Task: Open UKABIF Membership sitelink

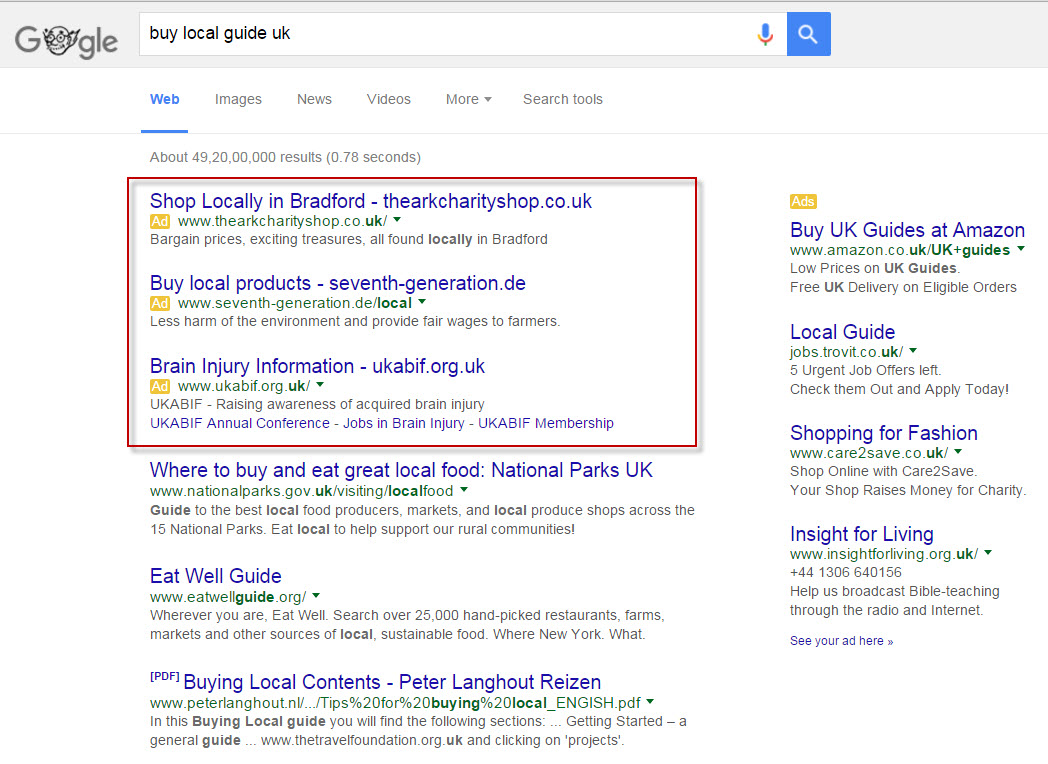Action: tap(545, 423)
